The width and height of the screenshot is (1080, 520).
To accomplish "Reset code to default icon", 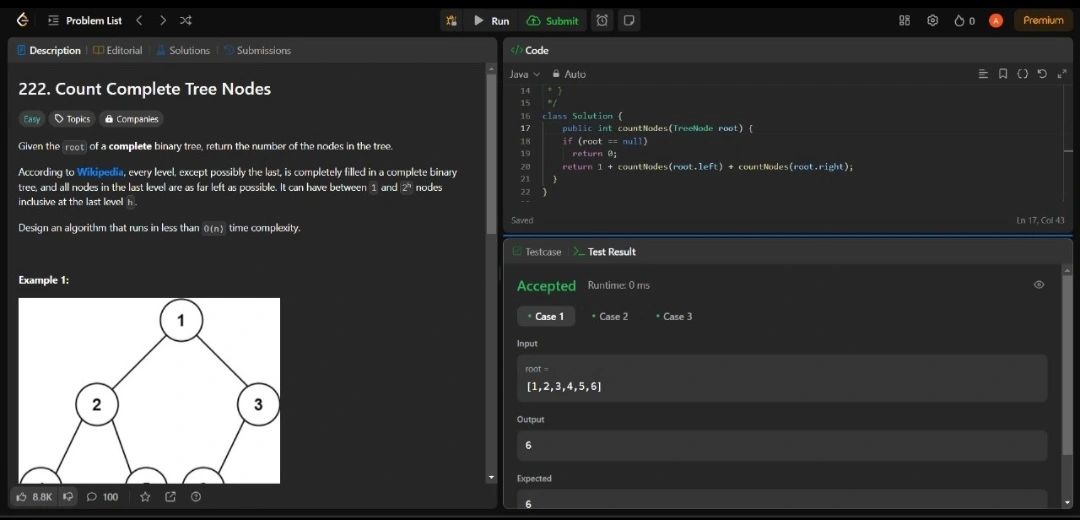I will (1041, 74).
